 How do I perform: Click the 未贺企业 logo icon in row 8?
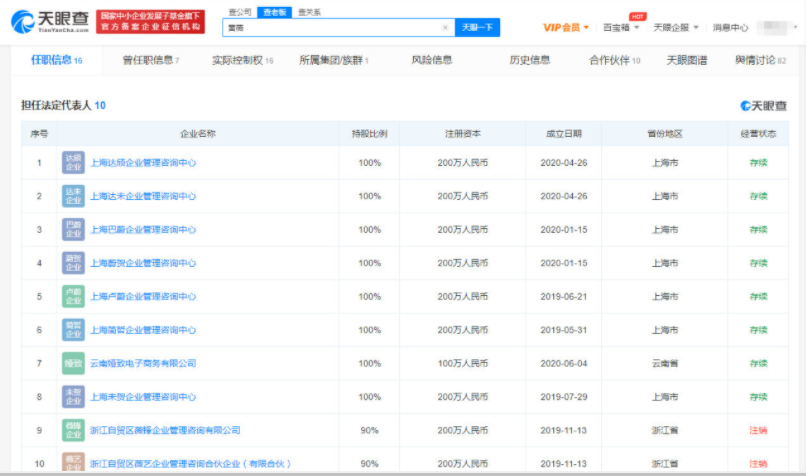[x=74, y=396]
